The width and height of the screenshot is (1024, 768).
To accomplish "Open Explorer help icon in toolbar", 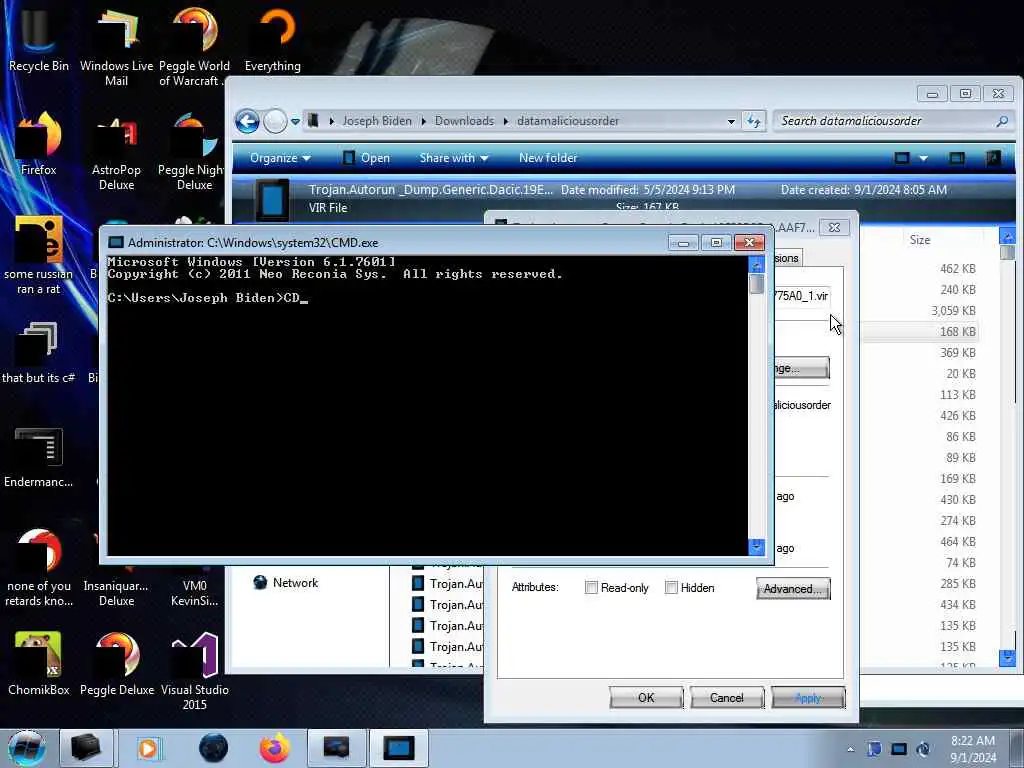I will [993, 158].
